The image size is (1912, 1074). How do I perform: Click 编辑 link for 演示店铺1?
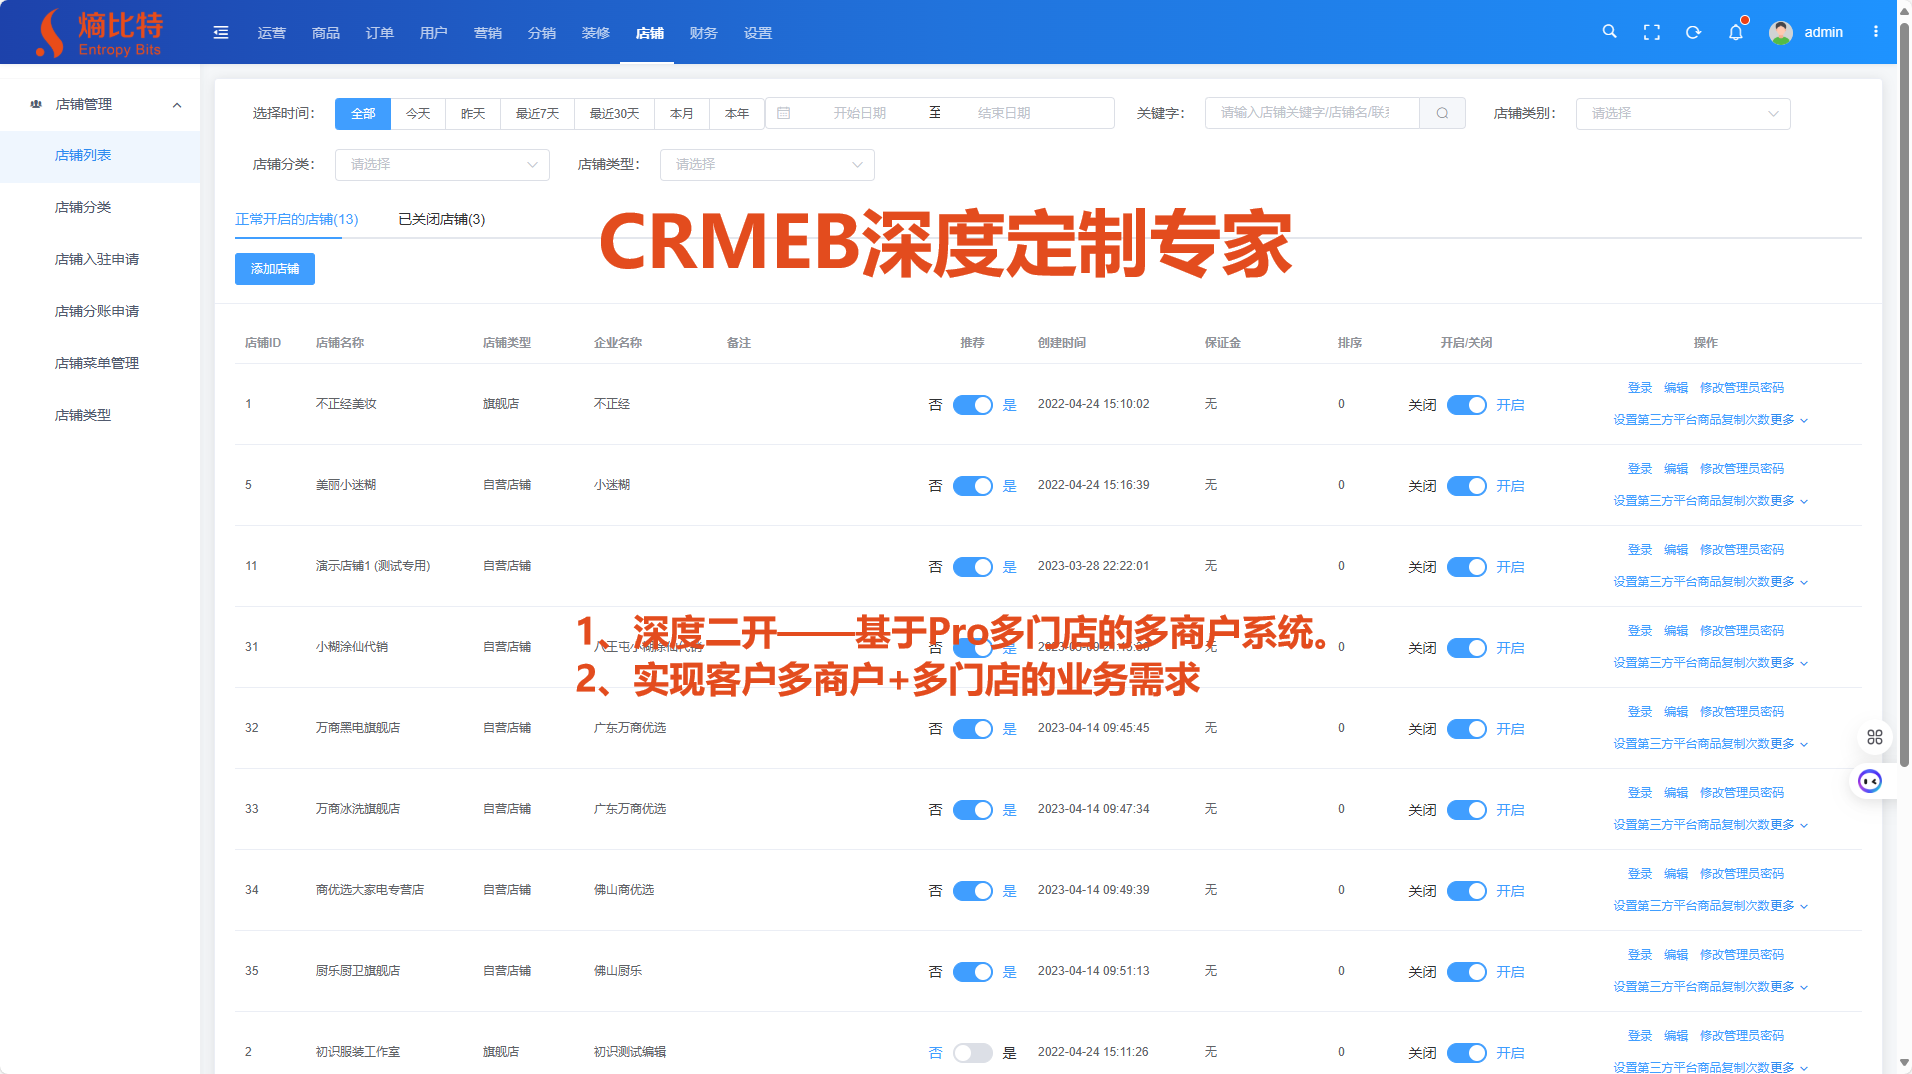tap(1676, 550)
